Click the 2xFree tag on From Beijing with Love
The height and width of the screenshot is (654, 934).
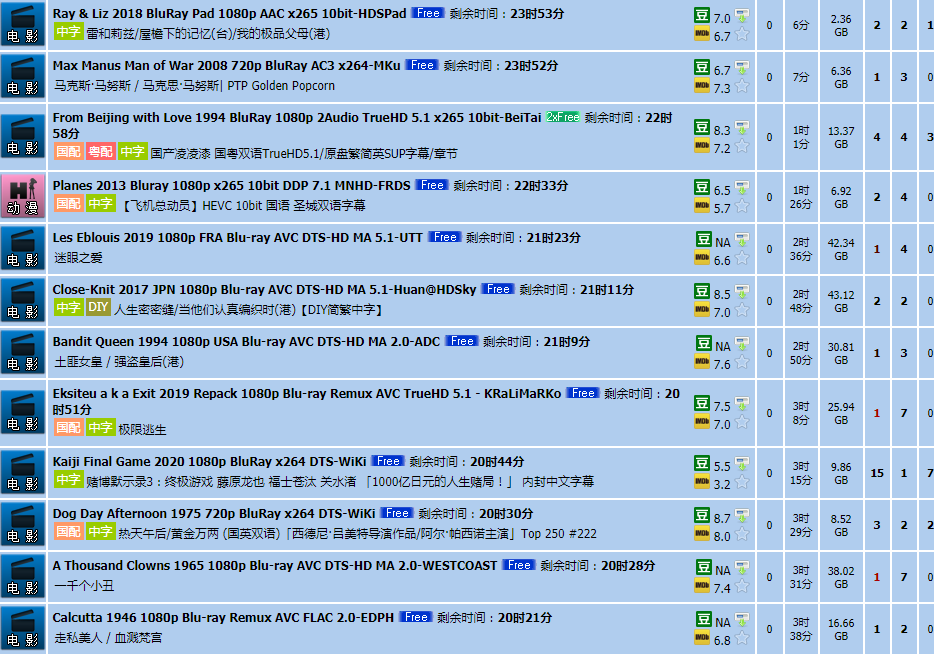562,117
